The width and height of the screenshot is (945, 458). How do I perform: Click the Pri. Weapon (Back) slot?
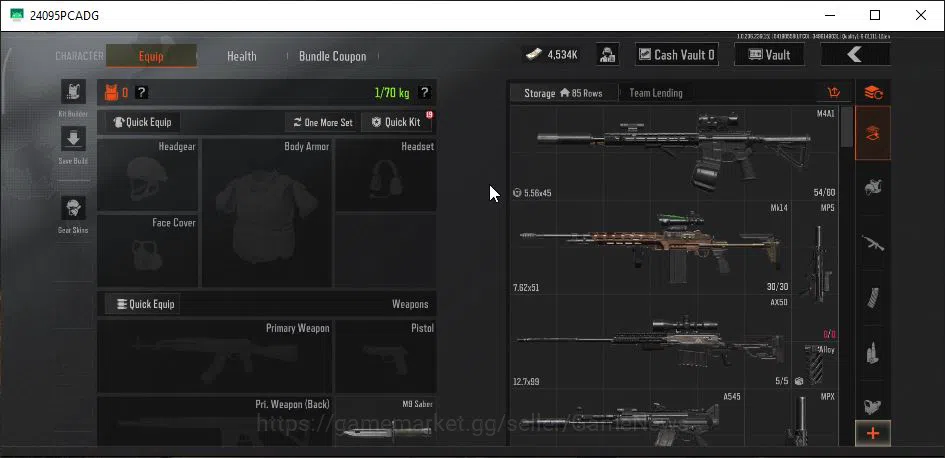click(215, 421)
